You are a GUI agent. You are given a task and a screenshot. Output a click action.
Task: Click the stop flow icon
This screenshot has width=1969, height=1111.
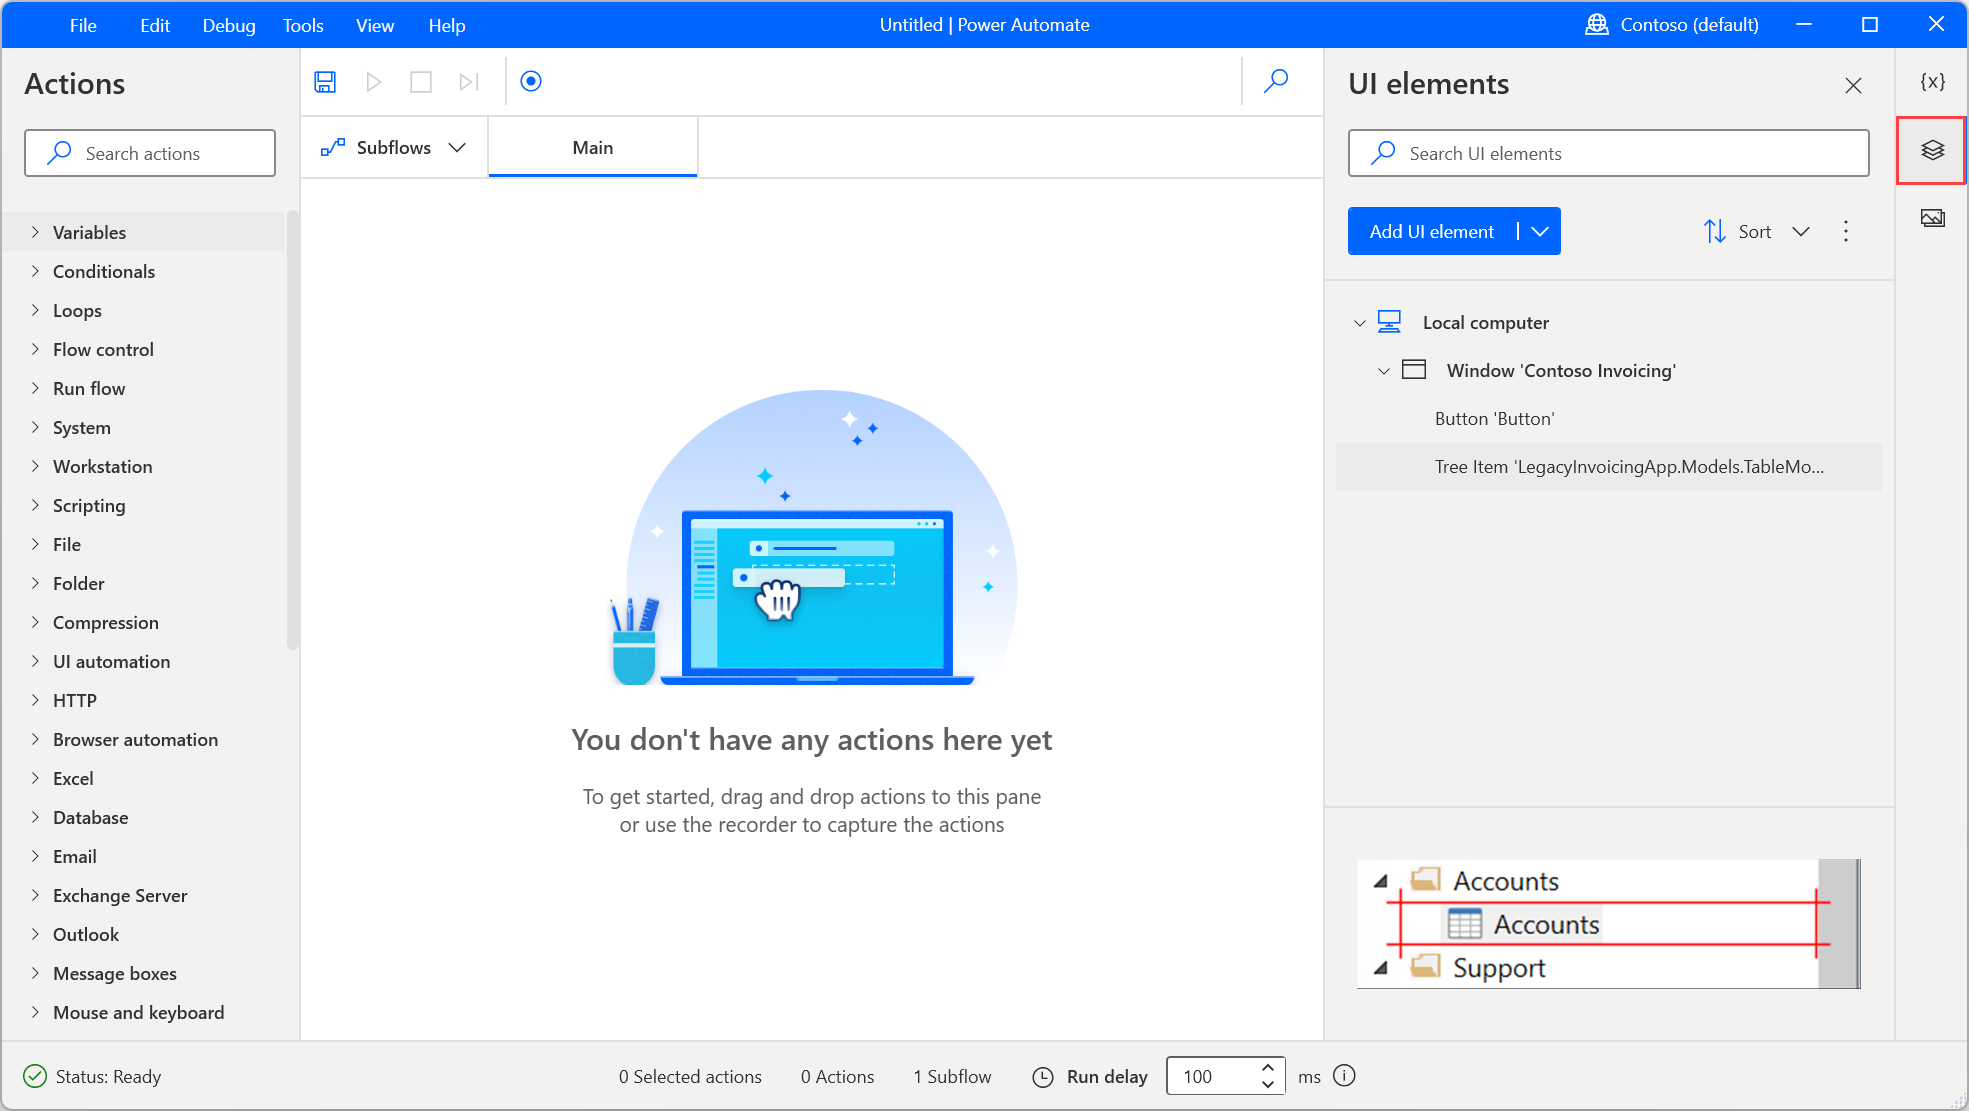tap(421, 81)
